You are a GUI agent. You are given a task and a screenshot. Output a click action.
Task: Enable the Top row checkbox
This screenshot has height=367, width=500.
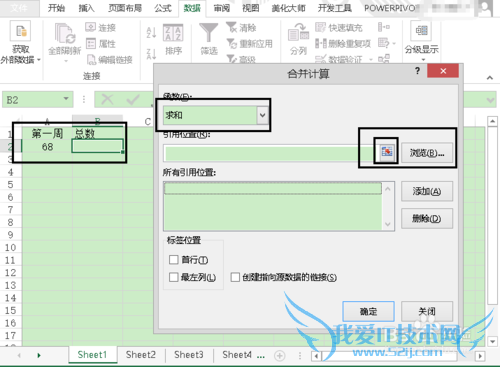[x=174, y=259]
